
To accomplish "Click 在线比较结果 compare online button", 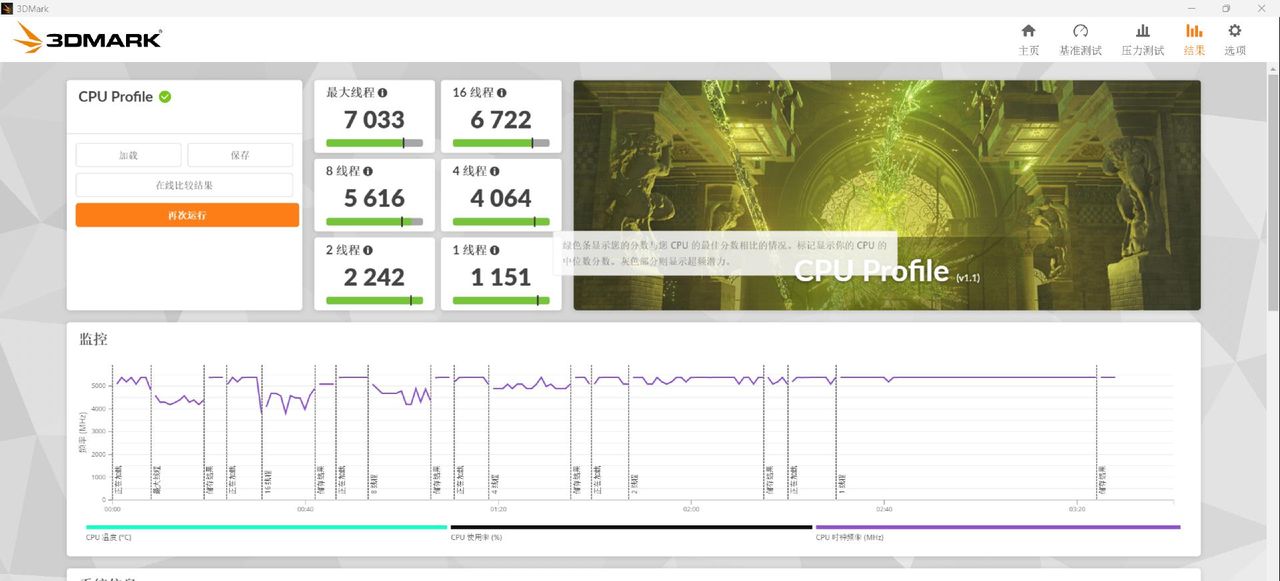I will (184, 185).
